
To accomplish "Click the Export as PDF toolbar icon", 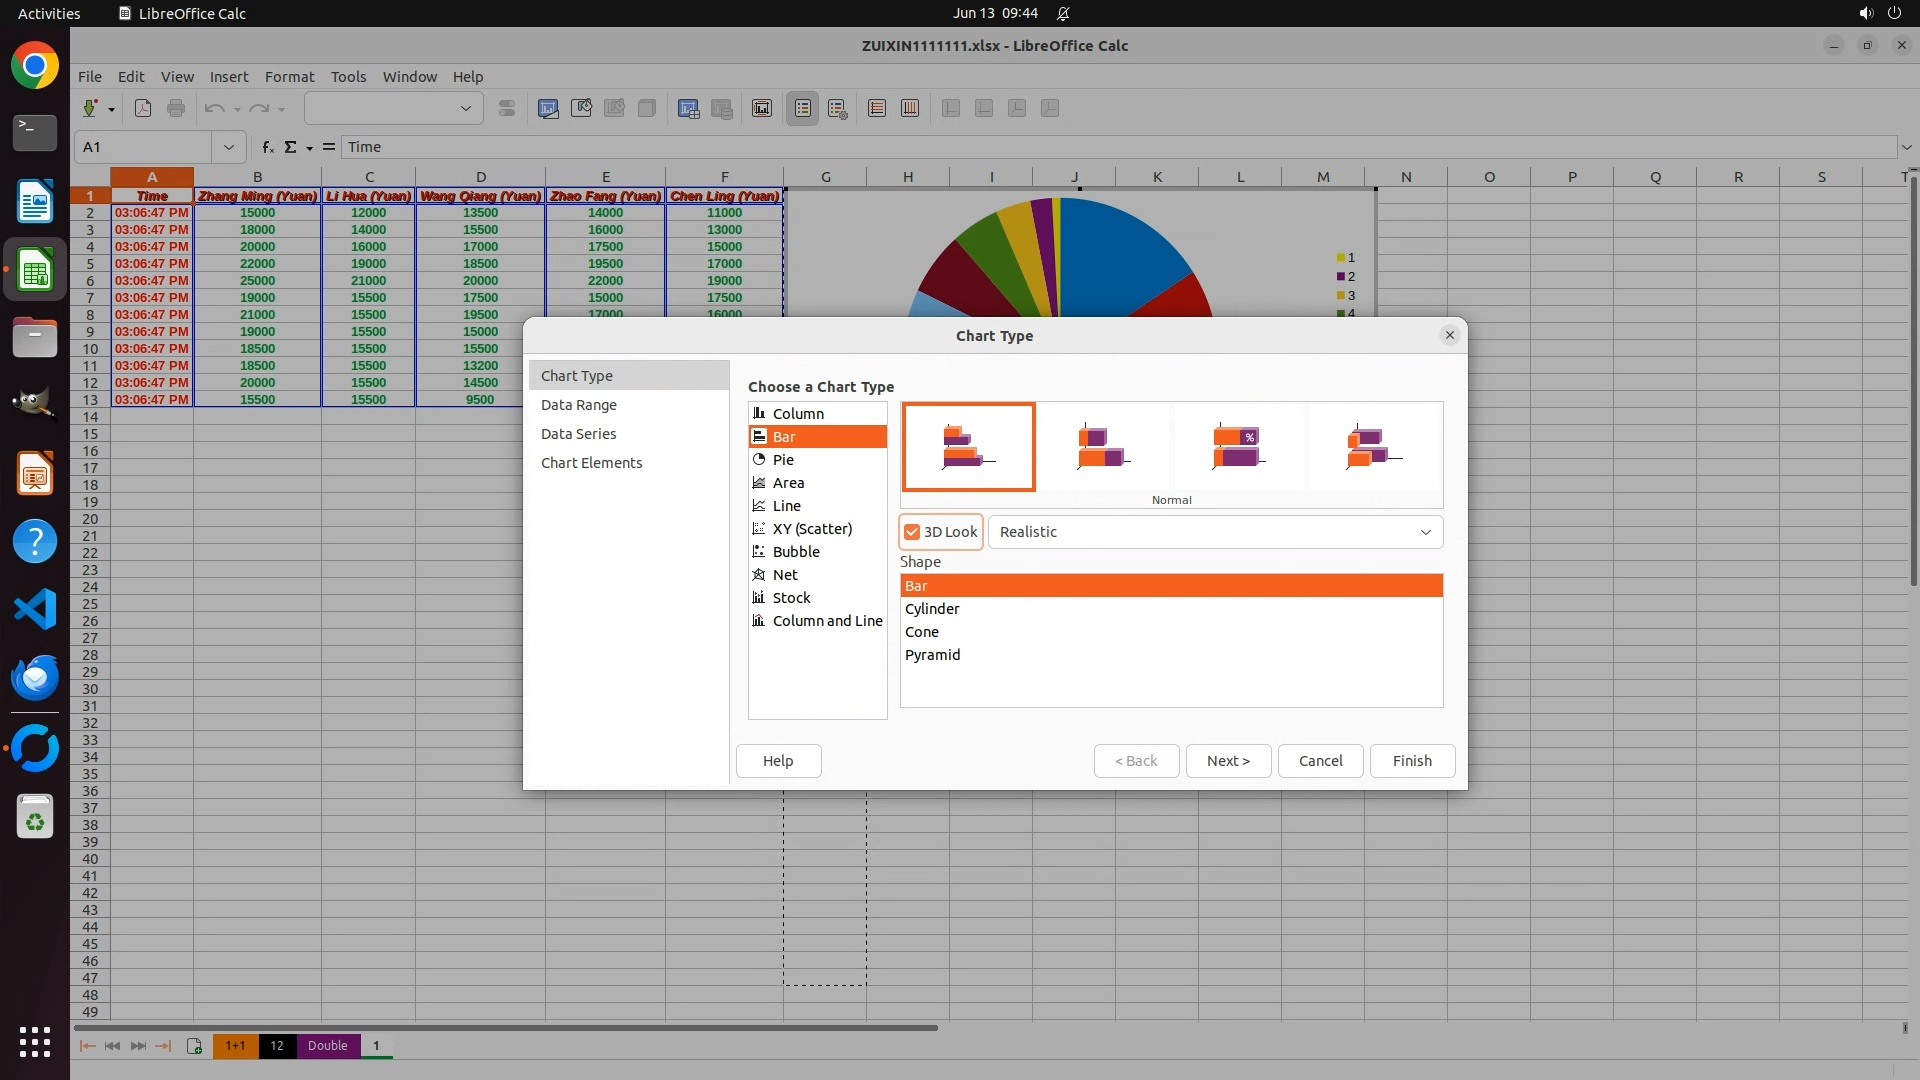I will [x=143, y=109].
